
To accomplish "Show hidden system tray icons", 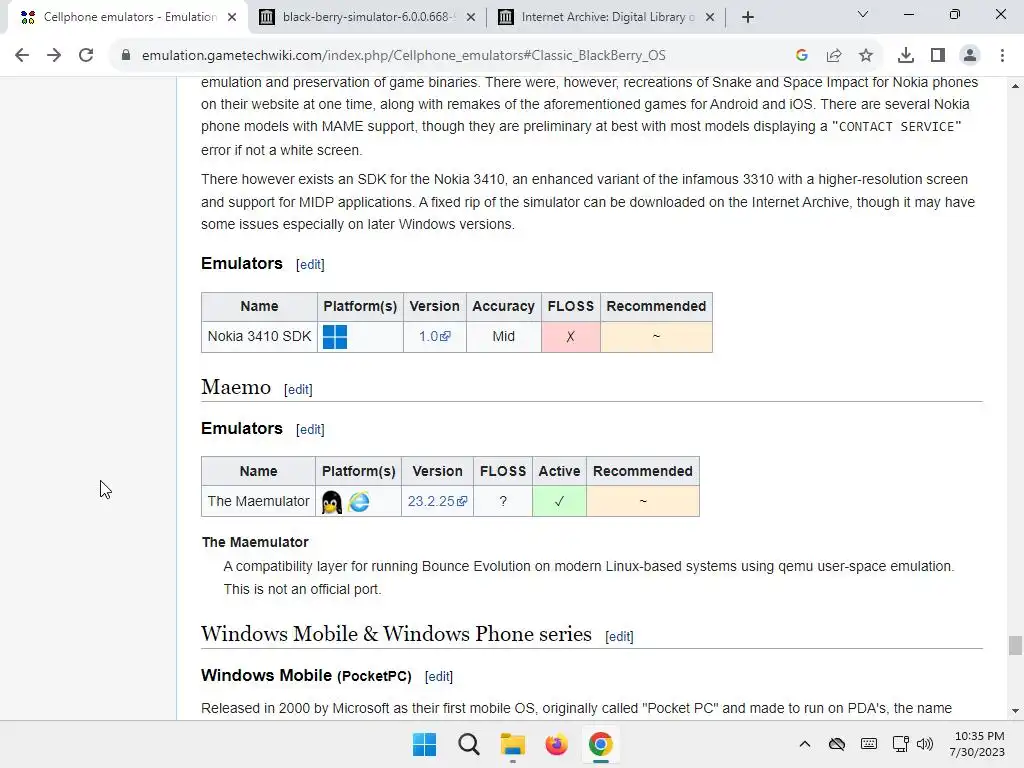I will pos(805,744).
